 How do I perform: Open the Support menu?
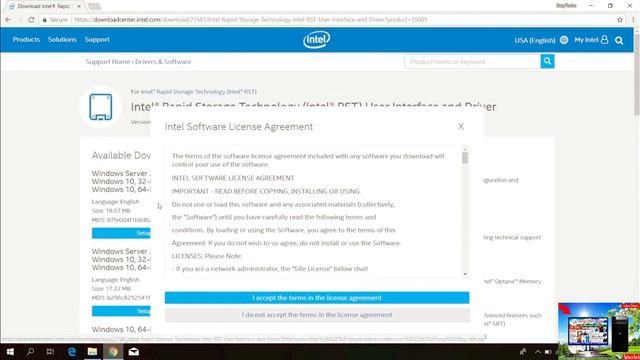click(97, 40)
